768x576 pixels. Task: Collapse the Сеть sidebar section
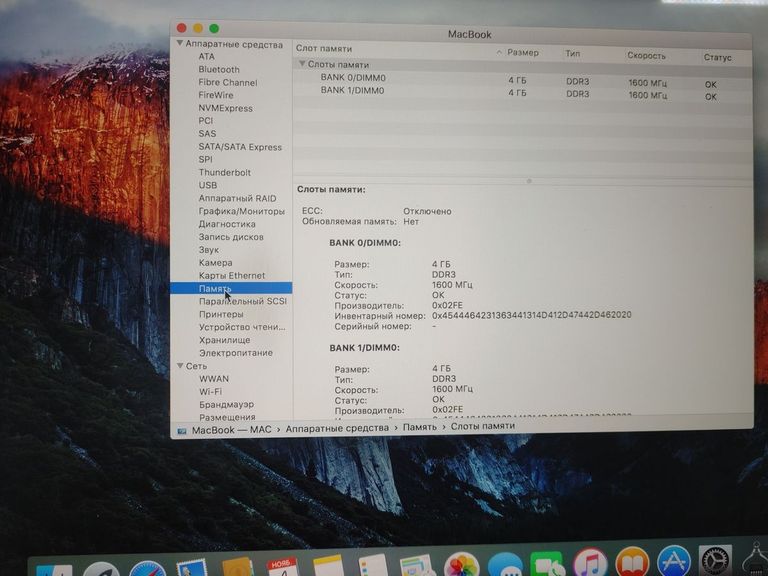180,365
